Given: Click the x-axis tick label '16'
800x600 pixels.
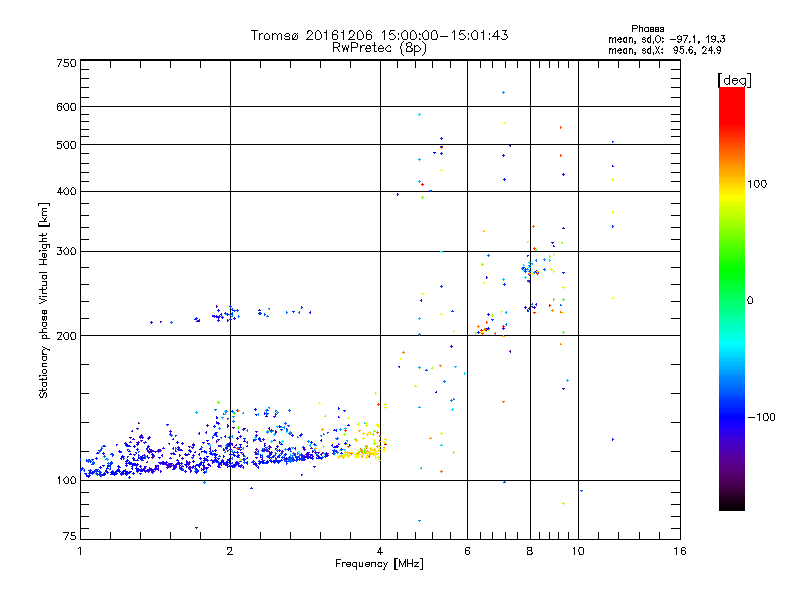Looking at the screenshot, I should [680, 551].
